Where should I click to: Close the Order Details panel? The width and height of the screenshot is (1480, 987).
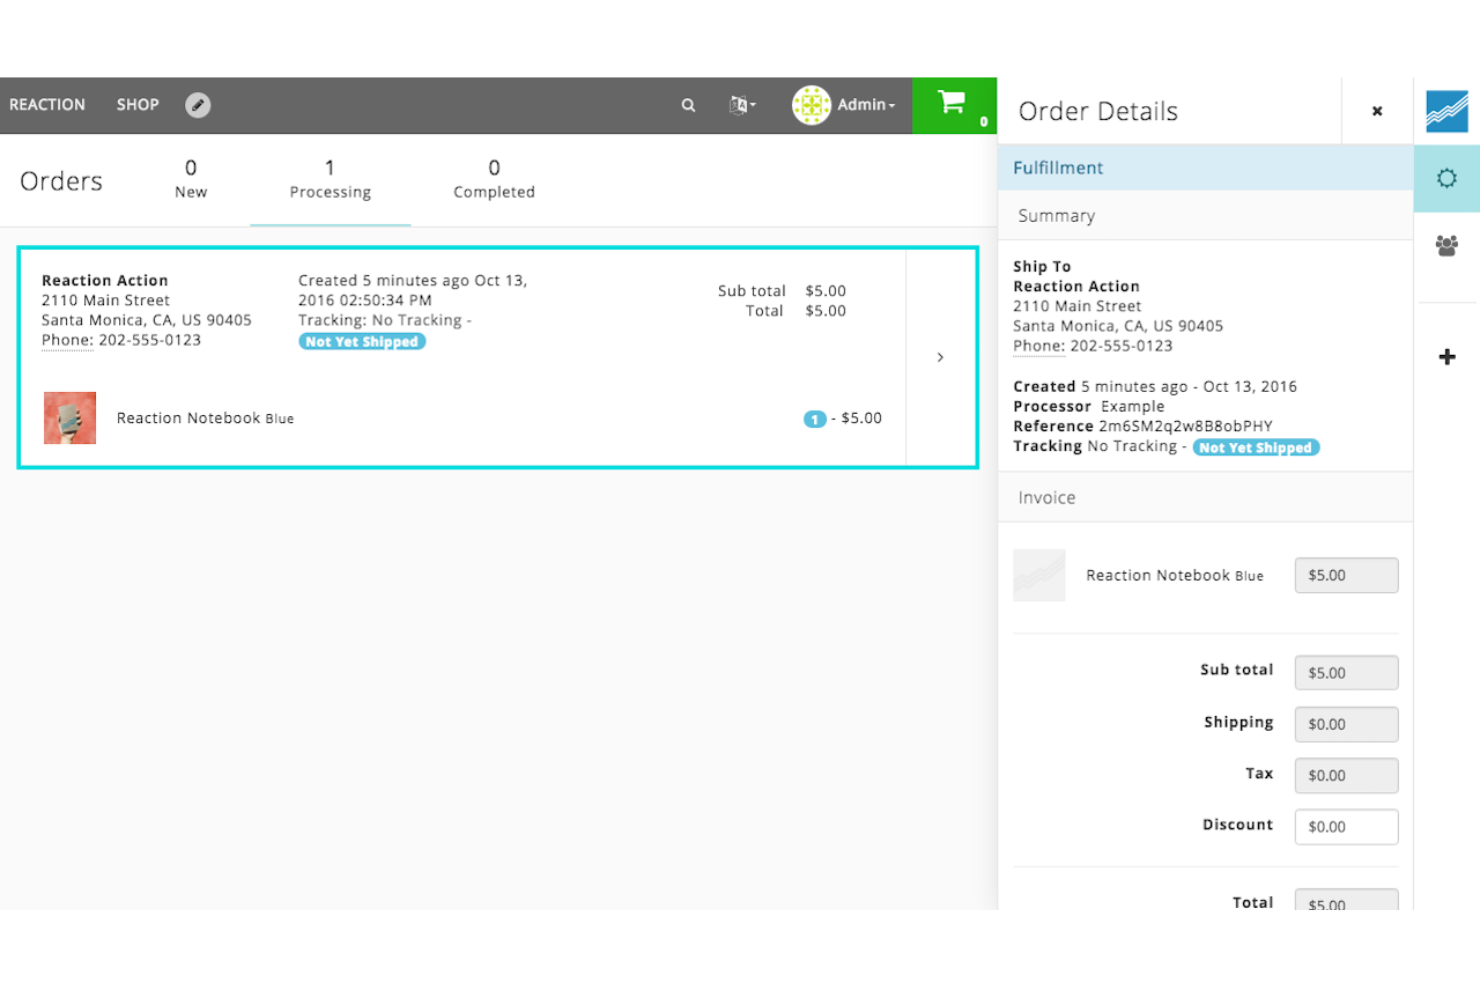pos(1377,111)
